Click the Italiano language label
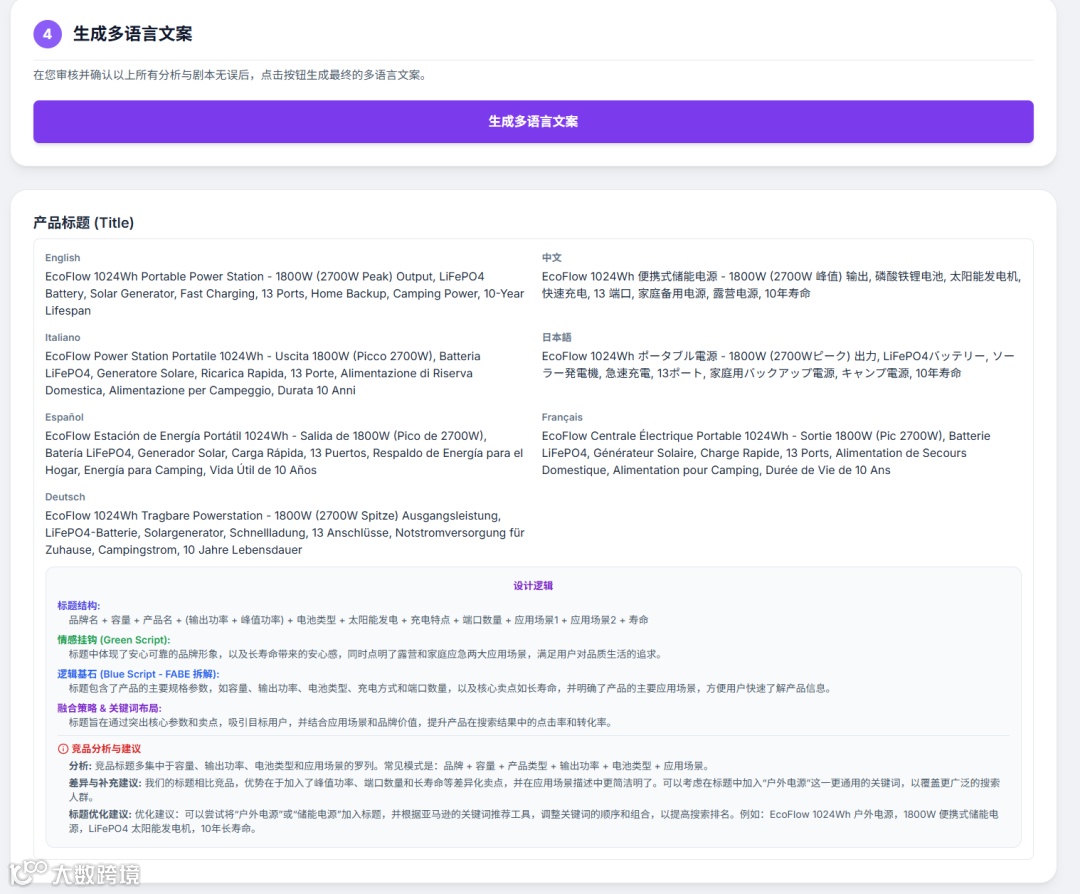Screen dimensions: 1080x894 point(63,337)
